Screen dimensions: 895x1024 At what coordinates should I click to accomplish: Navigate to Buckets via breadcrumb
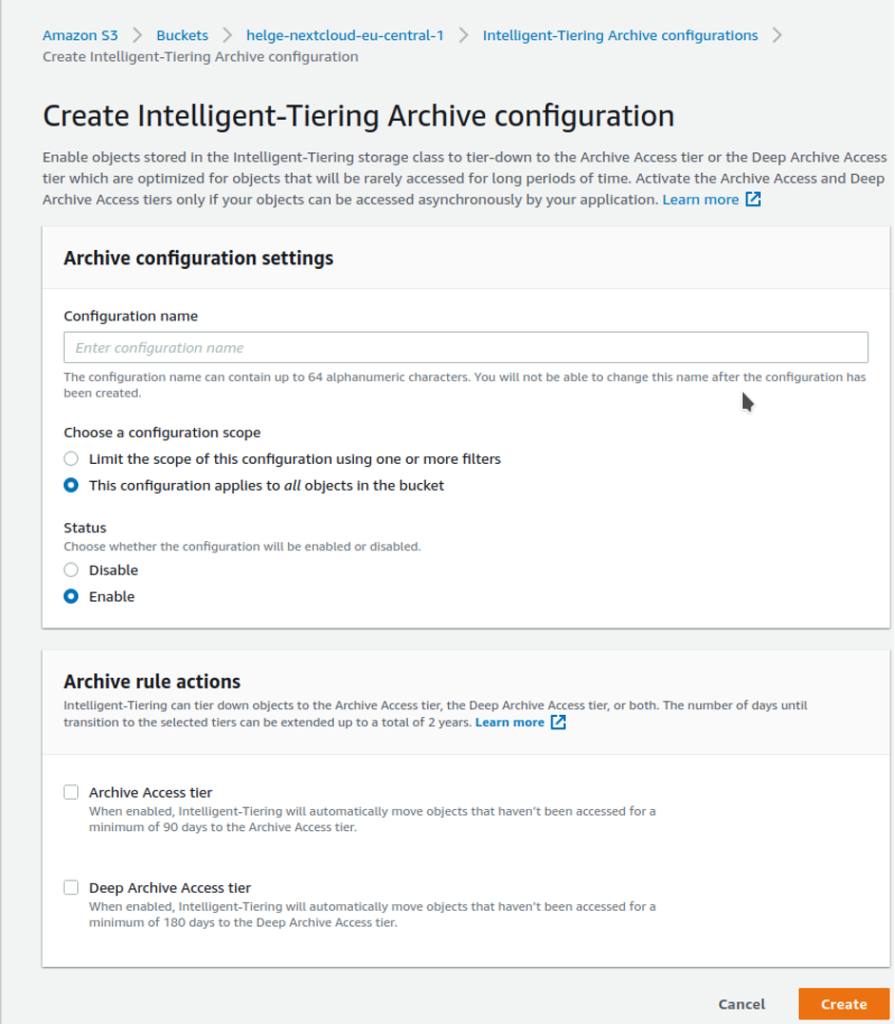coord(182,35)
